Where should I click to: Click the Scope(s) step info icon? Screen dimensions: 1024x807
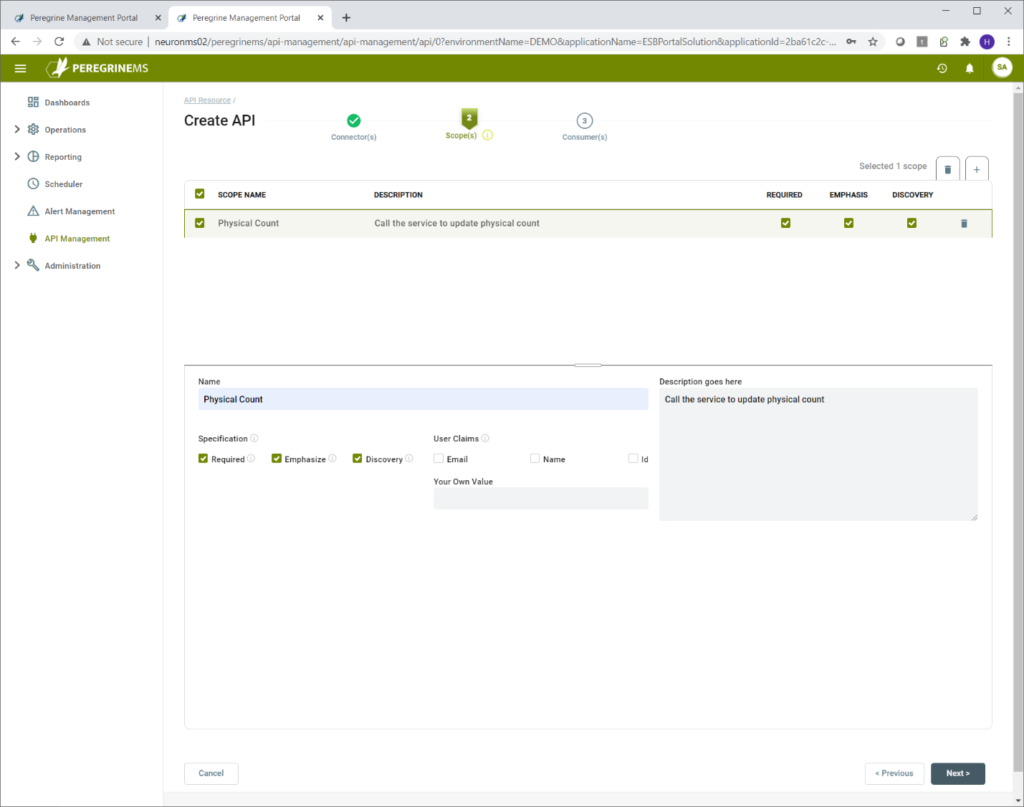(x=487, y=135)
